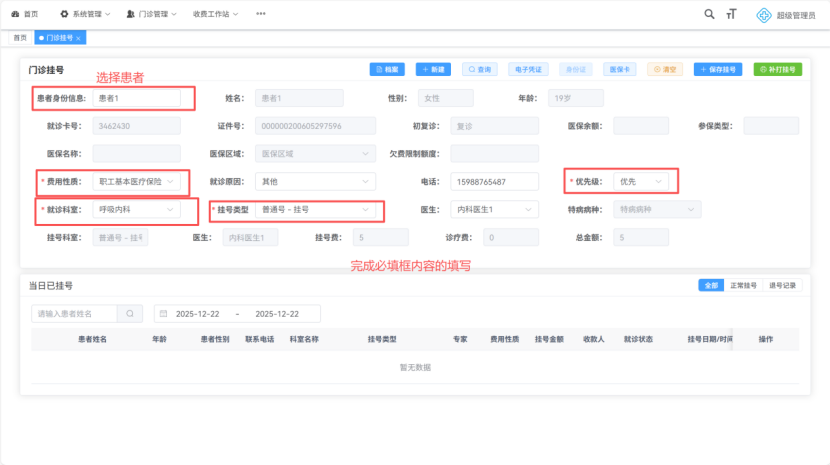
Task: Open the 门诊管理 menu
Action: coord(151,14)
